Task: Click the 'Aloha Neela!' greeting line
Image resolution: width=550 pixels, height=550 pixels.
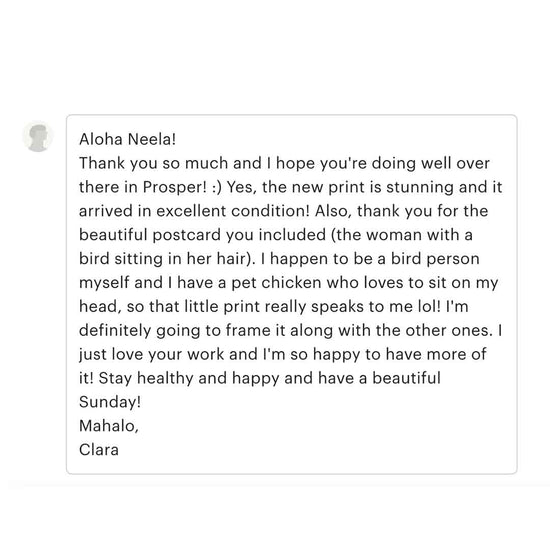Action: 127,139
